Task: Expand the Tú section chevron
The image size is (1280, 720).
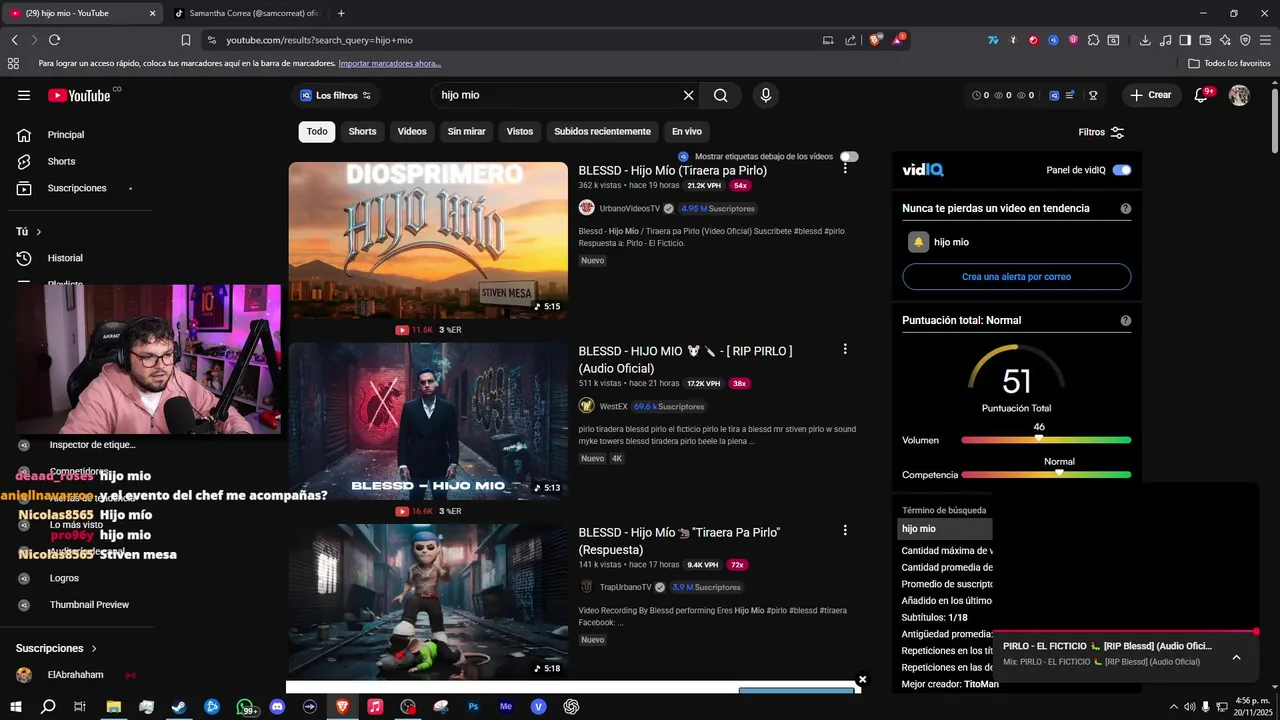Action: (x=39, y=232)
